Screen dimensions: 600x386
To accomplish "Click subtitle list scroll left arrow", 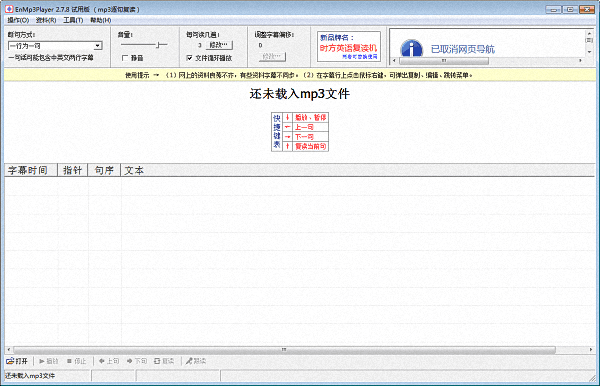I will (x=8, y=350).
